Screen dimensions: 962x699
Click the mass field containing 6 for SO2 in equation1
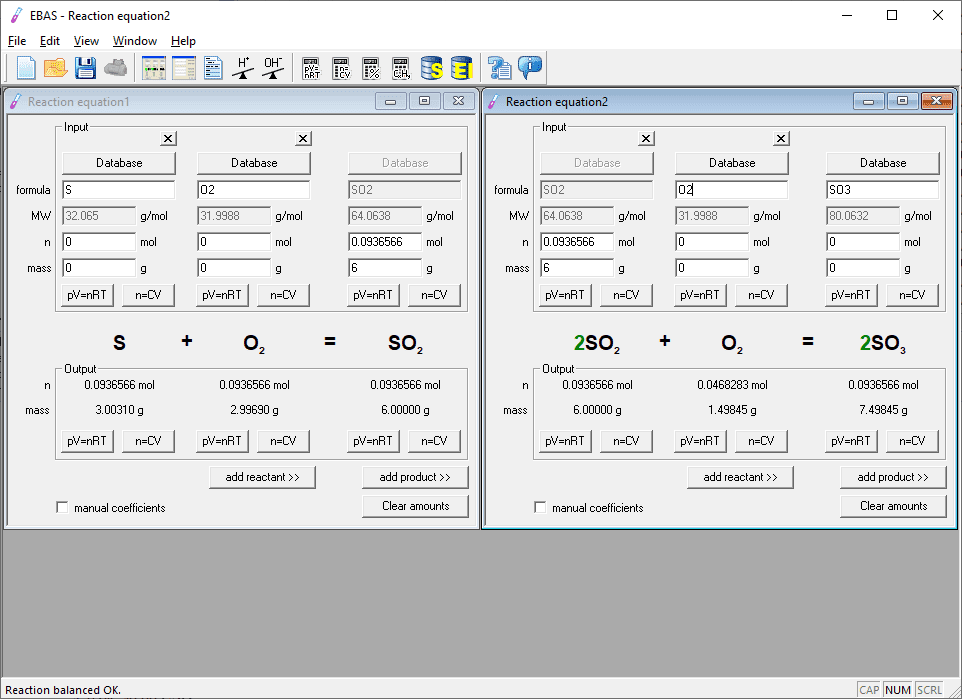coord(384,268)
